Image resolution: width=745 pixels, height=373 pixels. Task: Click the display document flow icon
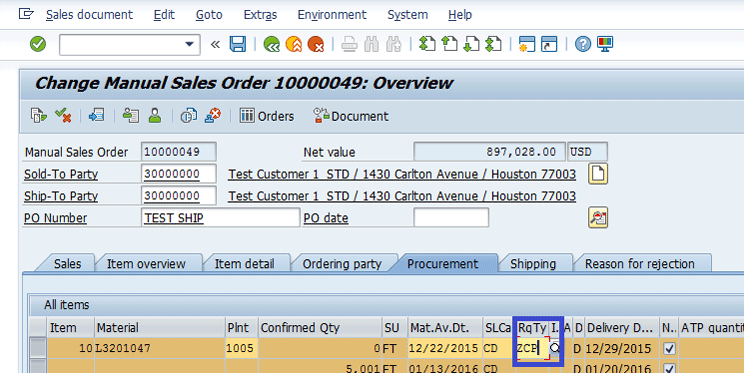[39, 115]
